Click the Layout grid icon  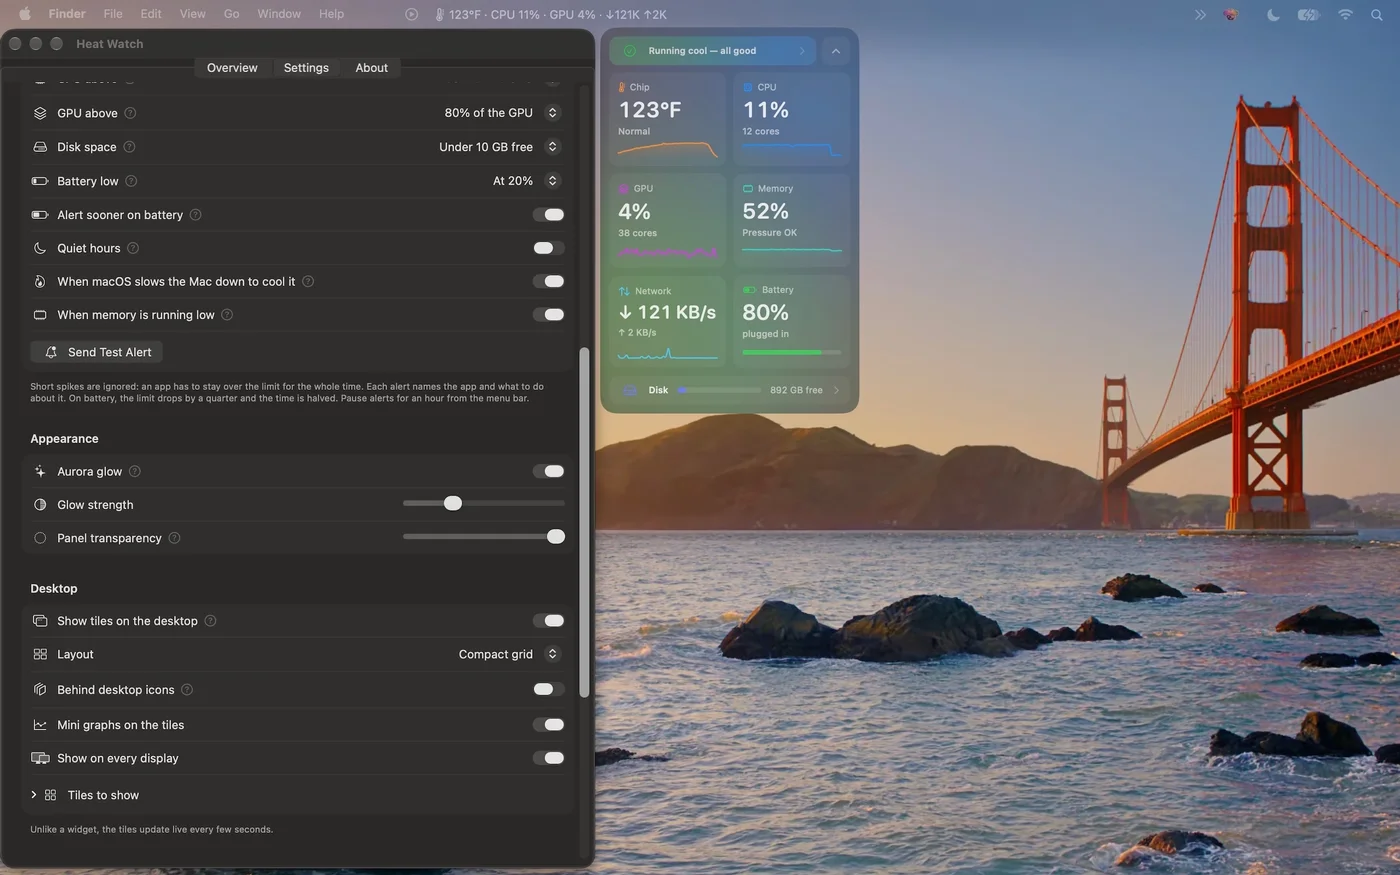click(x=40, y=654)
